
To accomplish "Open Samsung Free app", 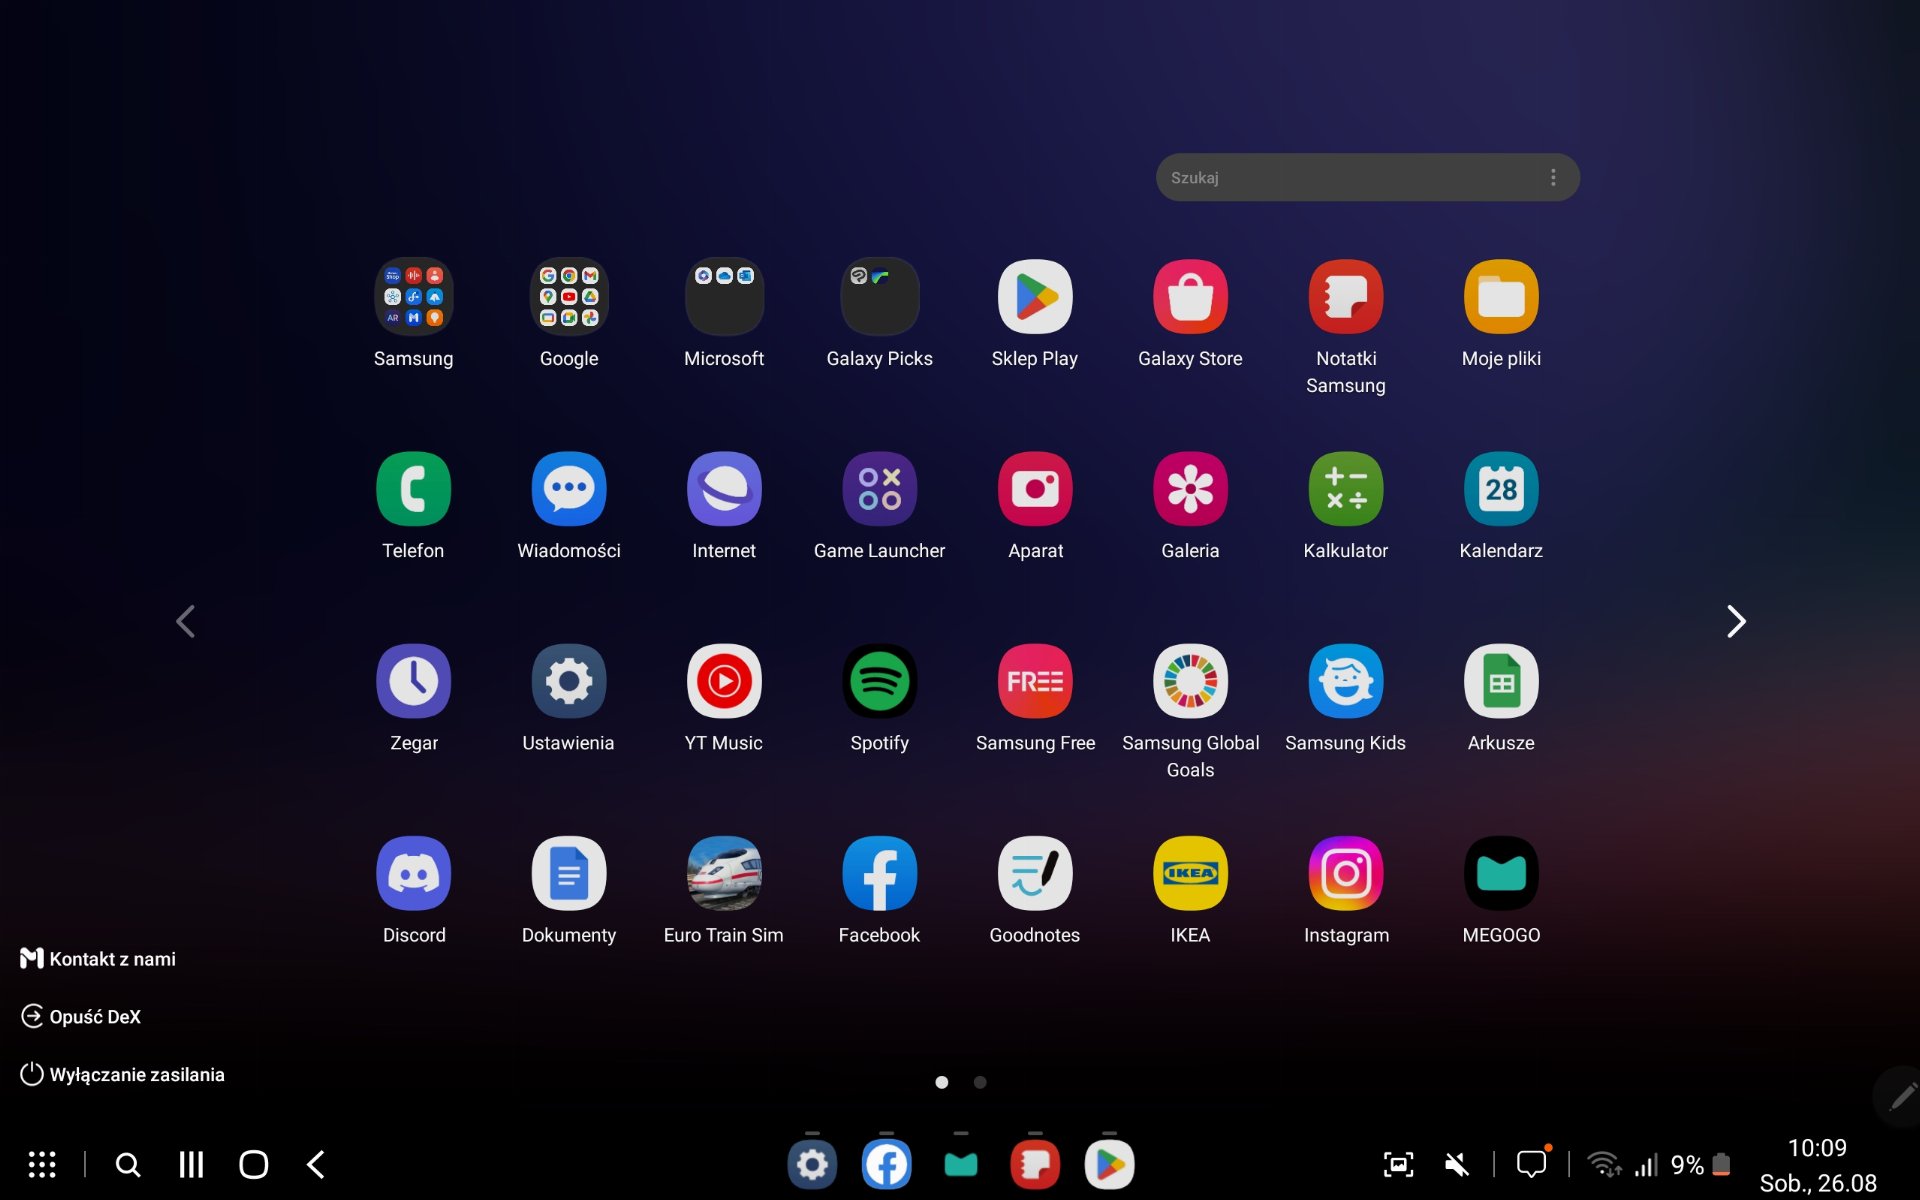I will [1035, 681].
